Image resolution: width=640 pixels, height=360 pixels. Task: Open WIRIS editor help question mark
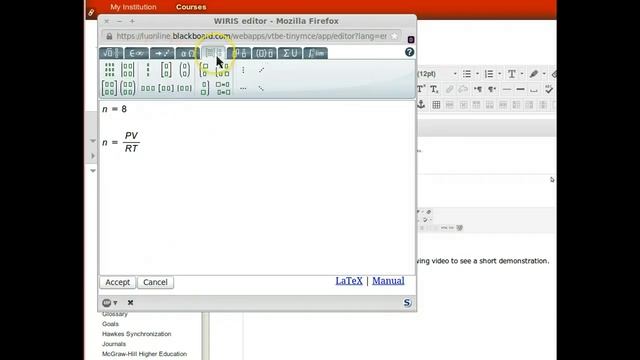pos(409,52)
